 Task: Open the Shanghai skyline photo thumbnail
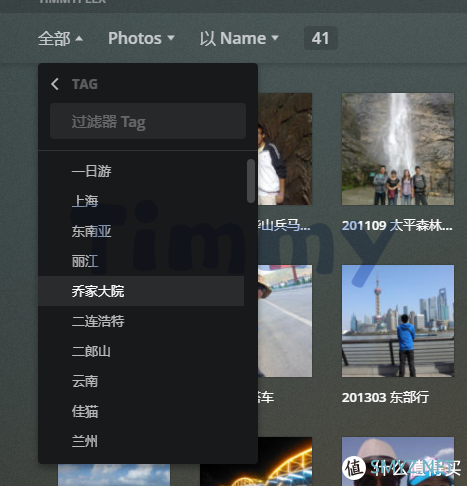point(398,321)
